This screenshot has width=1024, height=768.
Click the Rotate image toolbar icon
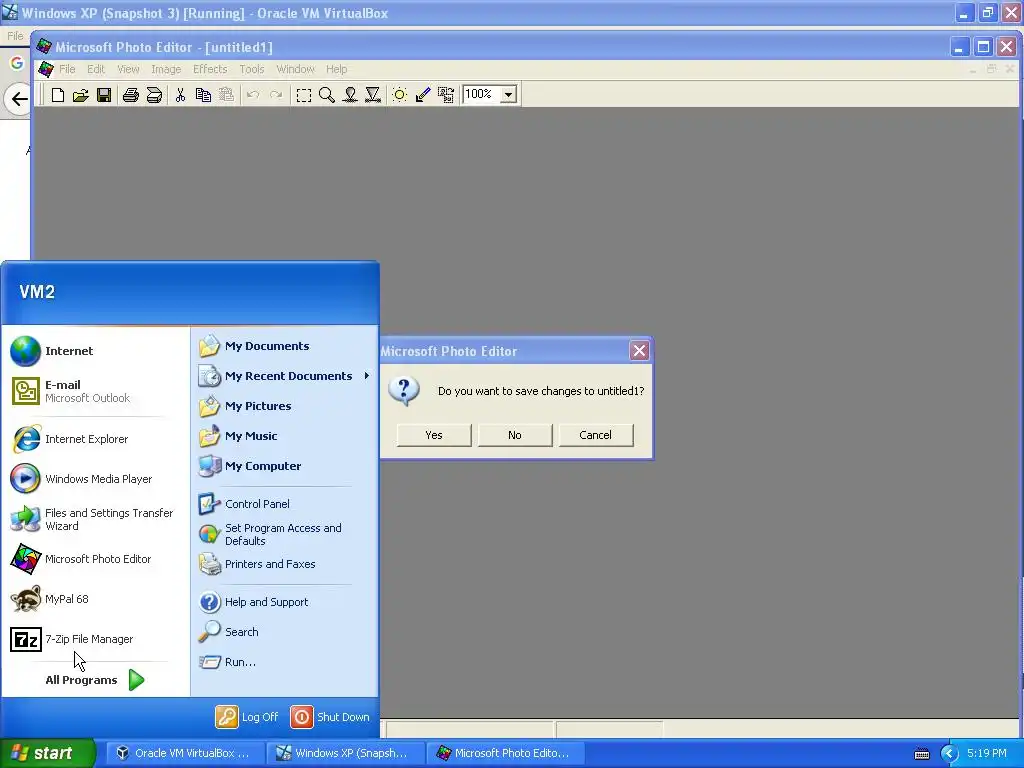tap(446, 95)
